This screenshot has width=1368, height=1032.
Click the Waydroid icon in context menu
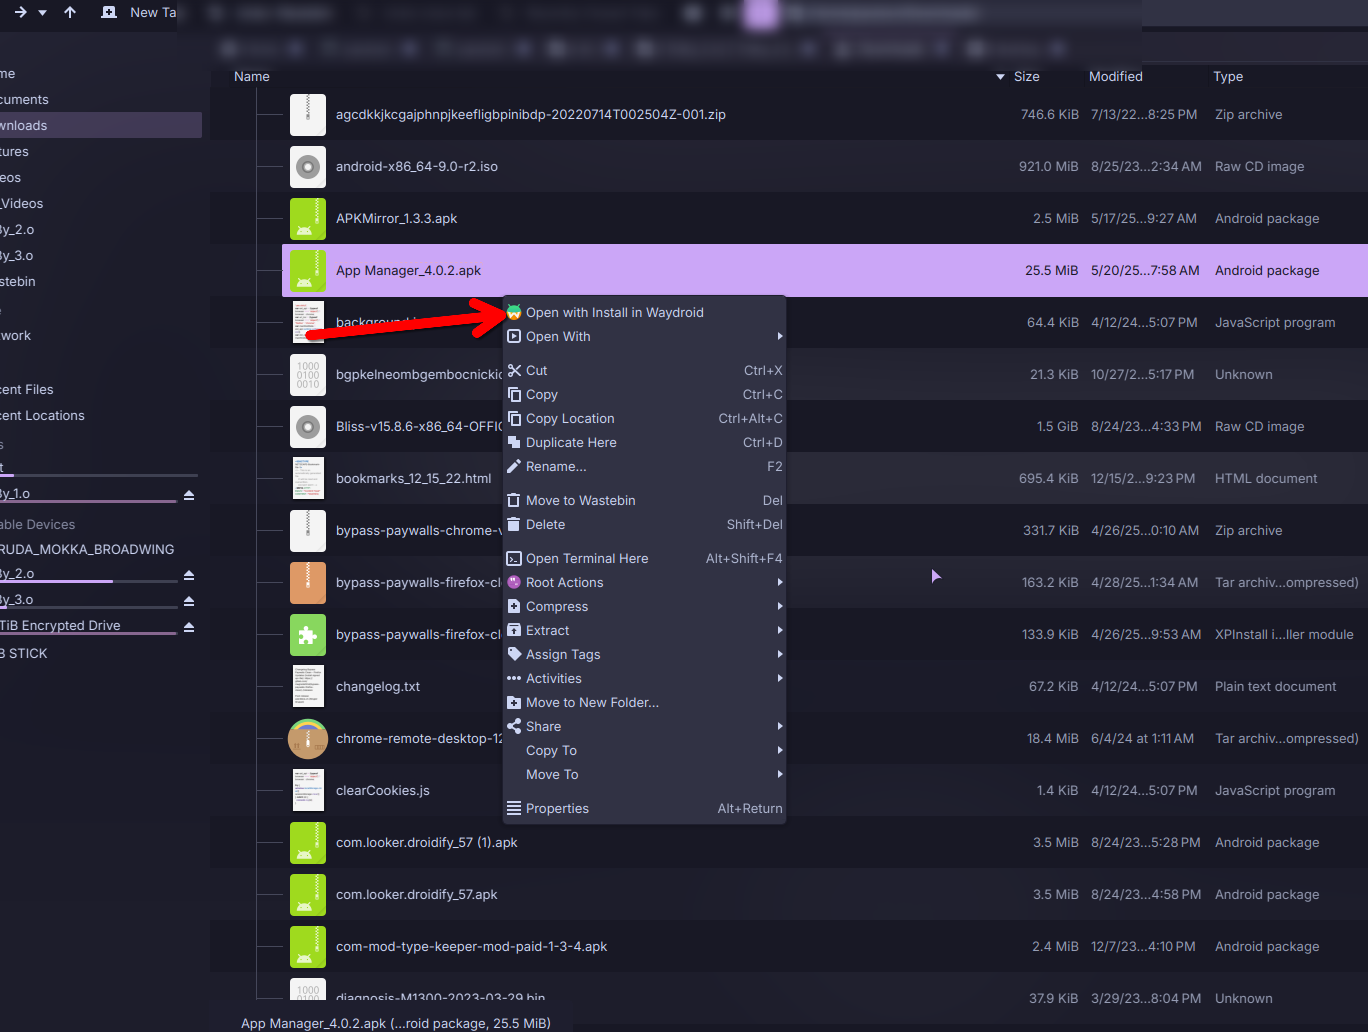point(514,312)
